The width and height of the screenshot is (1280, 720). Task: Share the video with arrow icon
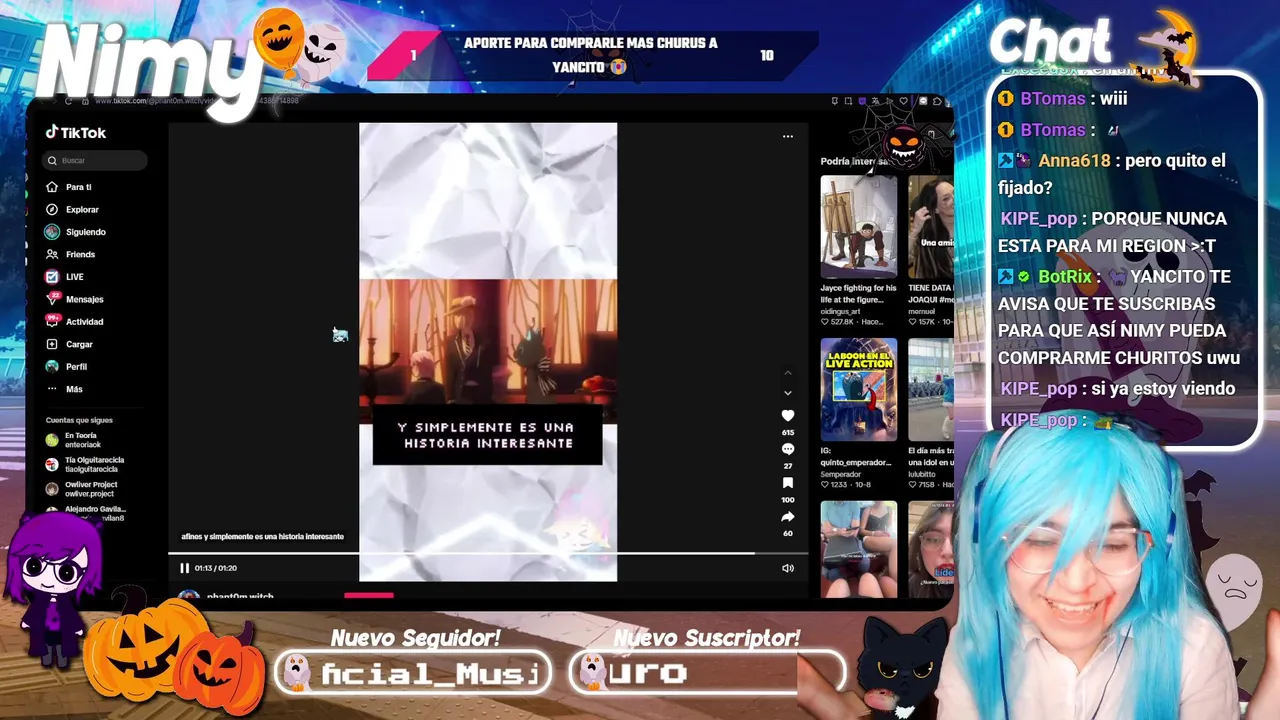[788, 517]
